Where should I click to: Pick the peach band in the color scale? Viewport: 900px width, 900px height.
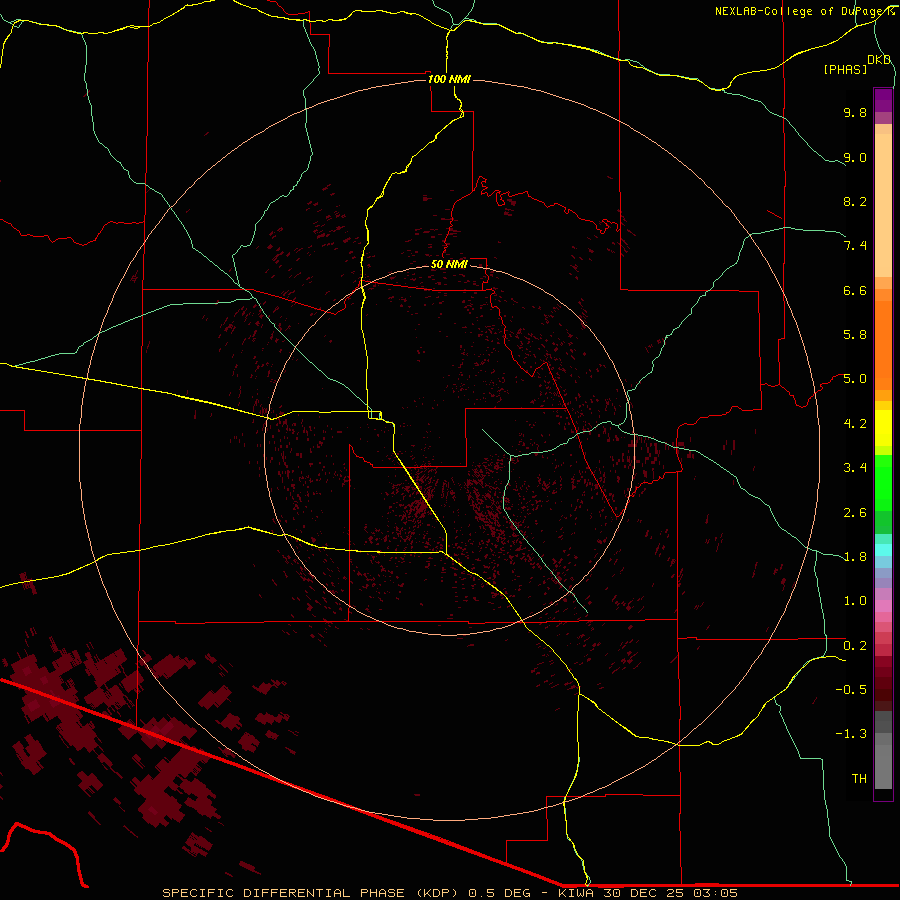tap(883, 205)
